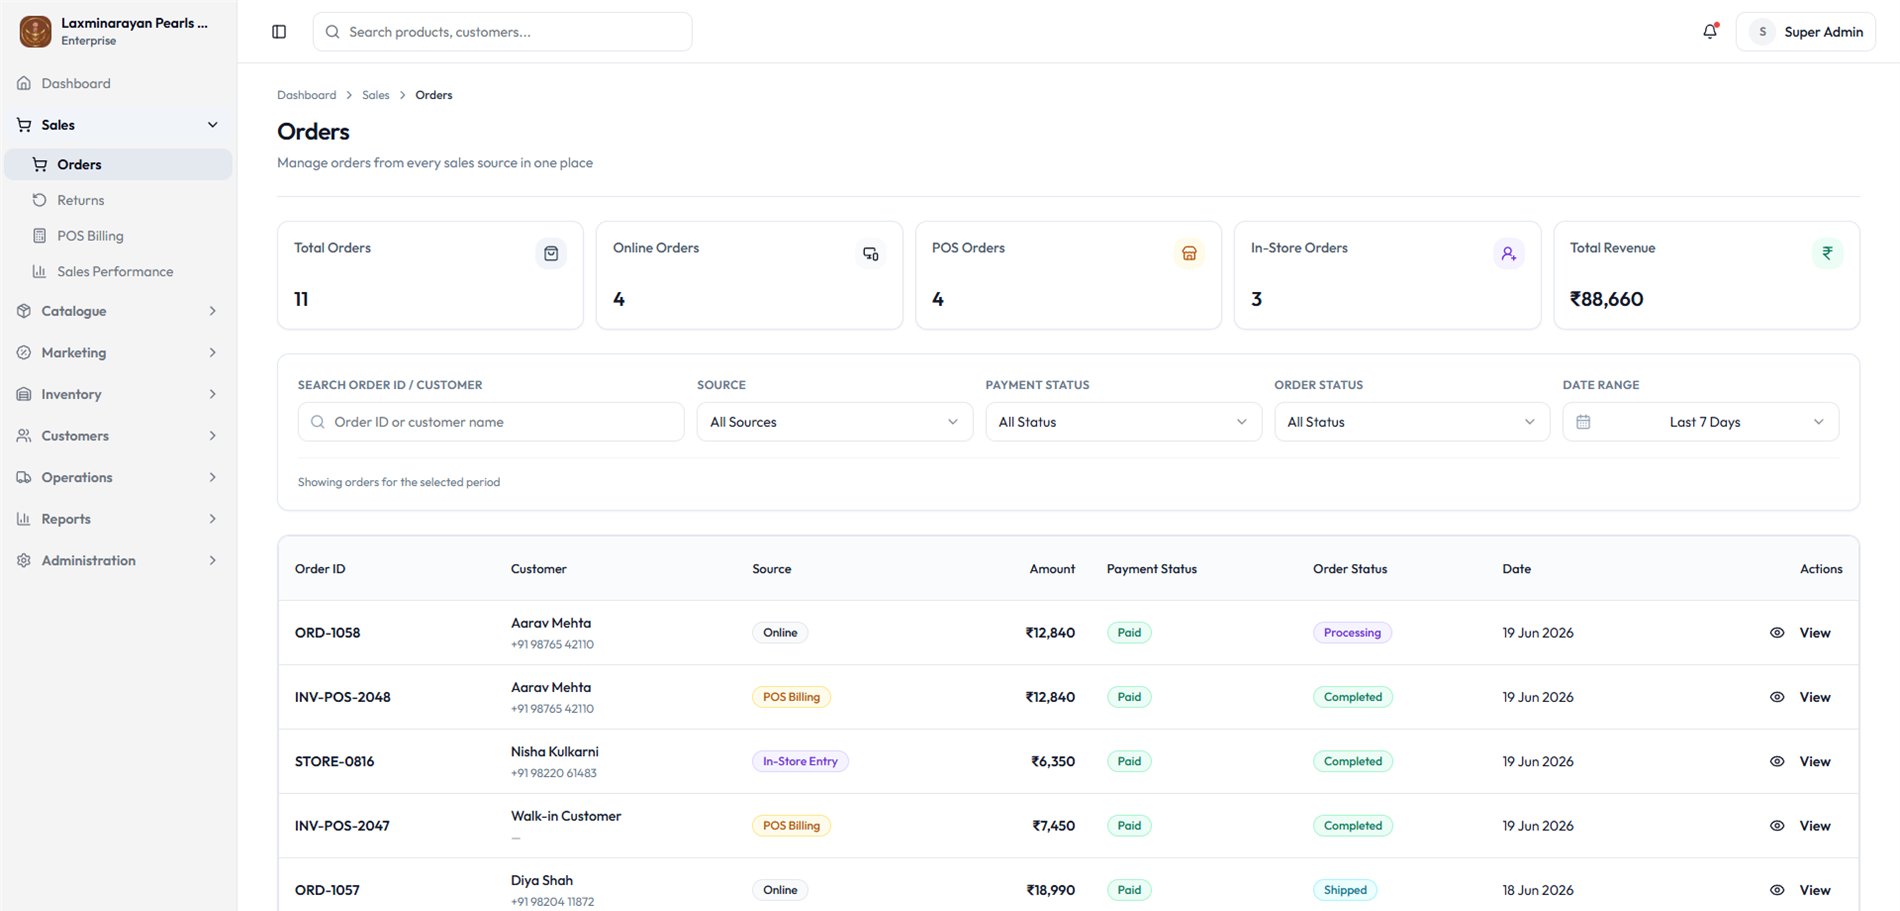Viewport: 1900px width, 911px height.
Task: Open the notifications bell
Action: pos(1710,31)
